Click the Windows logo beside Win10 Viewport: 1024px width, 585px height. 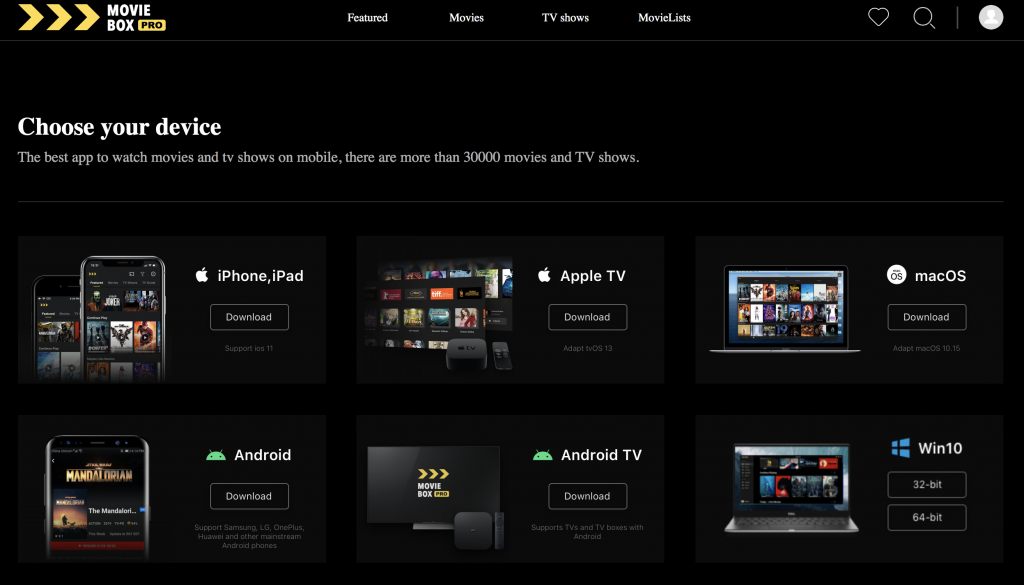(x=901, y=448)
